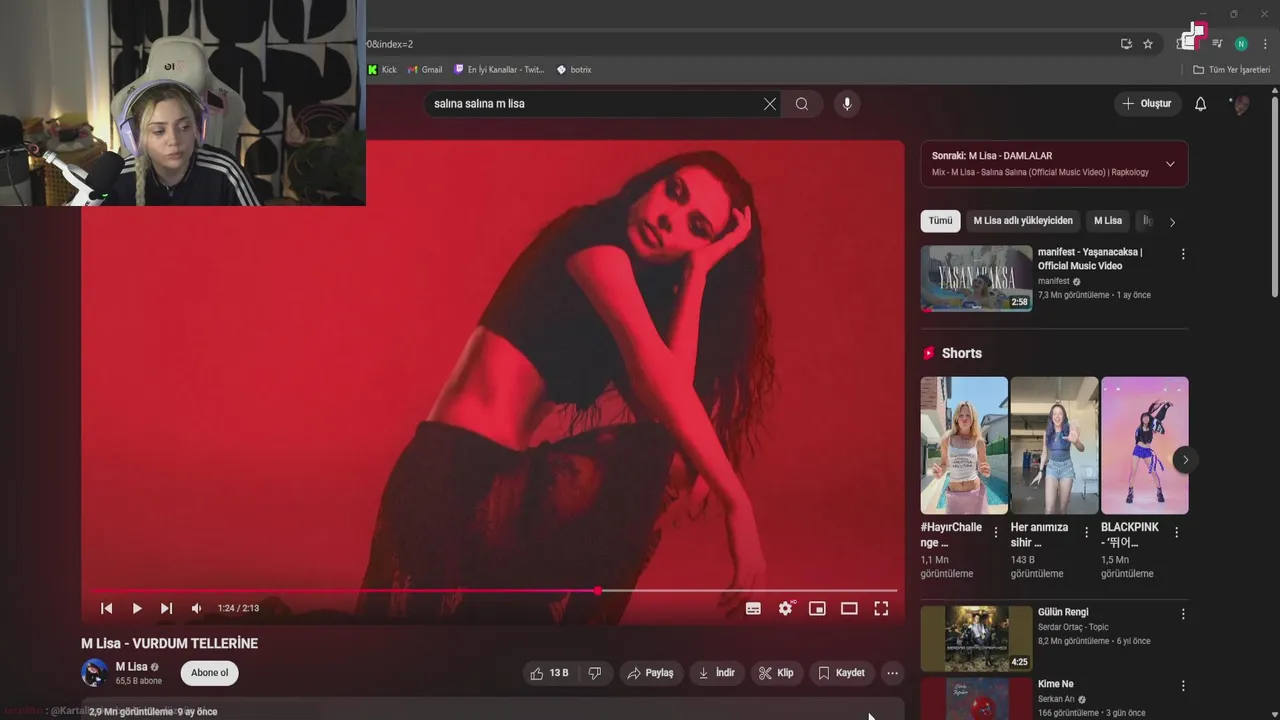Open the player settings gear
This screenshot has width=1280, height=720.
point(785,608)
